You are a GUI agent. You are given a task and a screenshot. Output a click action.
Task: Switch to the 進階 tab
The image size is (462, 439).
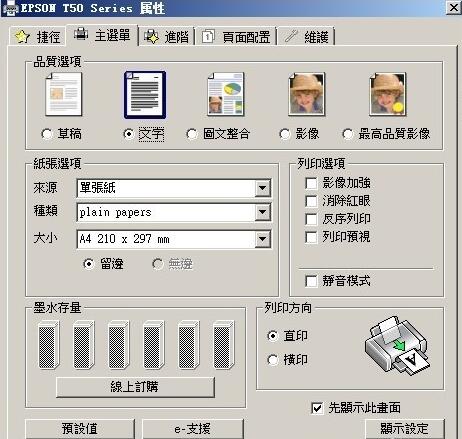click(x=167, y=36)
